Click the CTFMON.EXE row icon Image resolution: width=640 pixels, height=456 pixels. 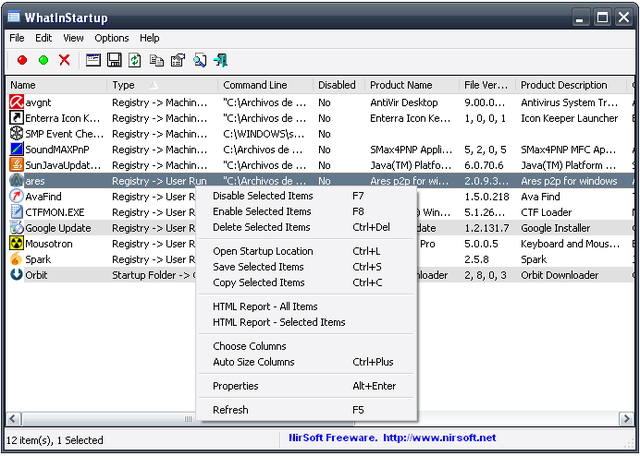(16, 212)
